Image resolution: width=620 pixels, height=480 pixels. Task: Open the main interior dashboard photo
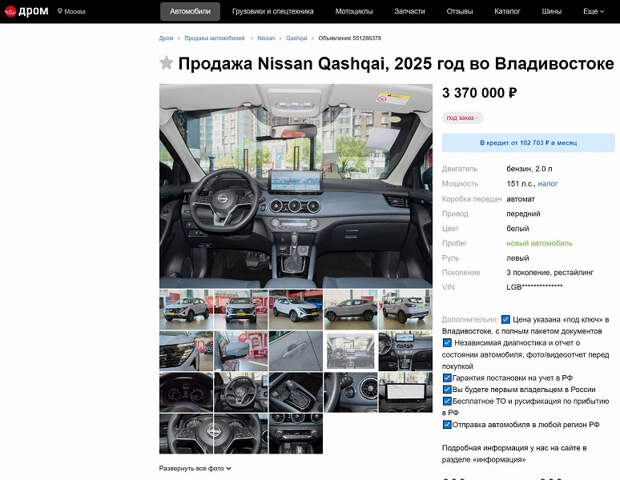pos(296,186)
